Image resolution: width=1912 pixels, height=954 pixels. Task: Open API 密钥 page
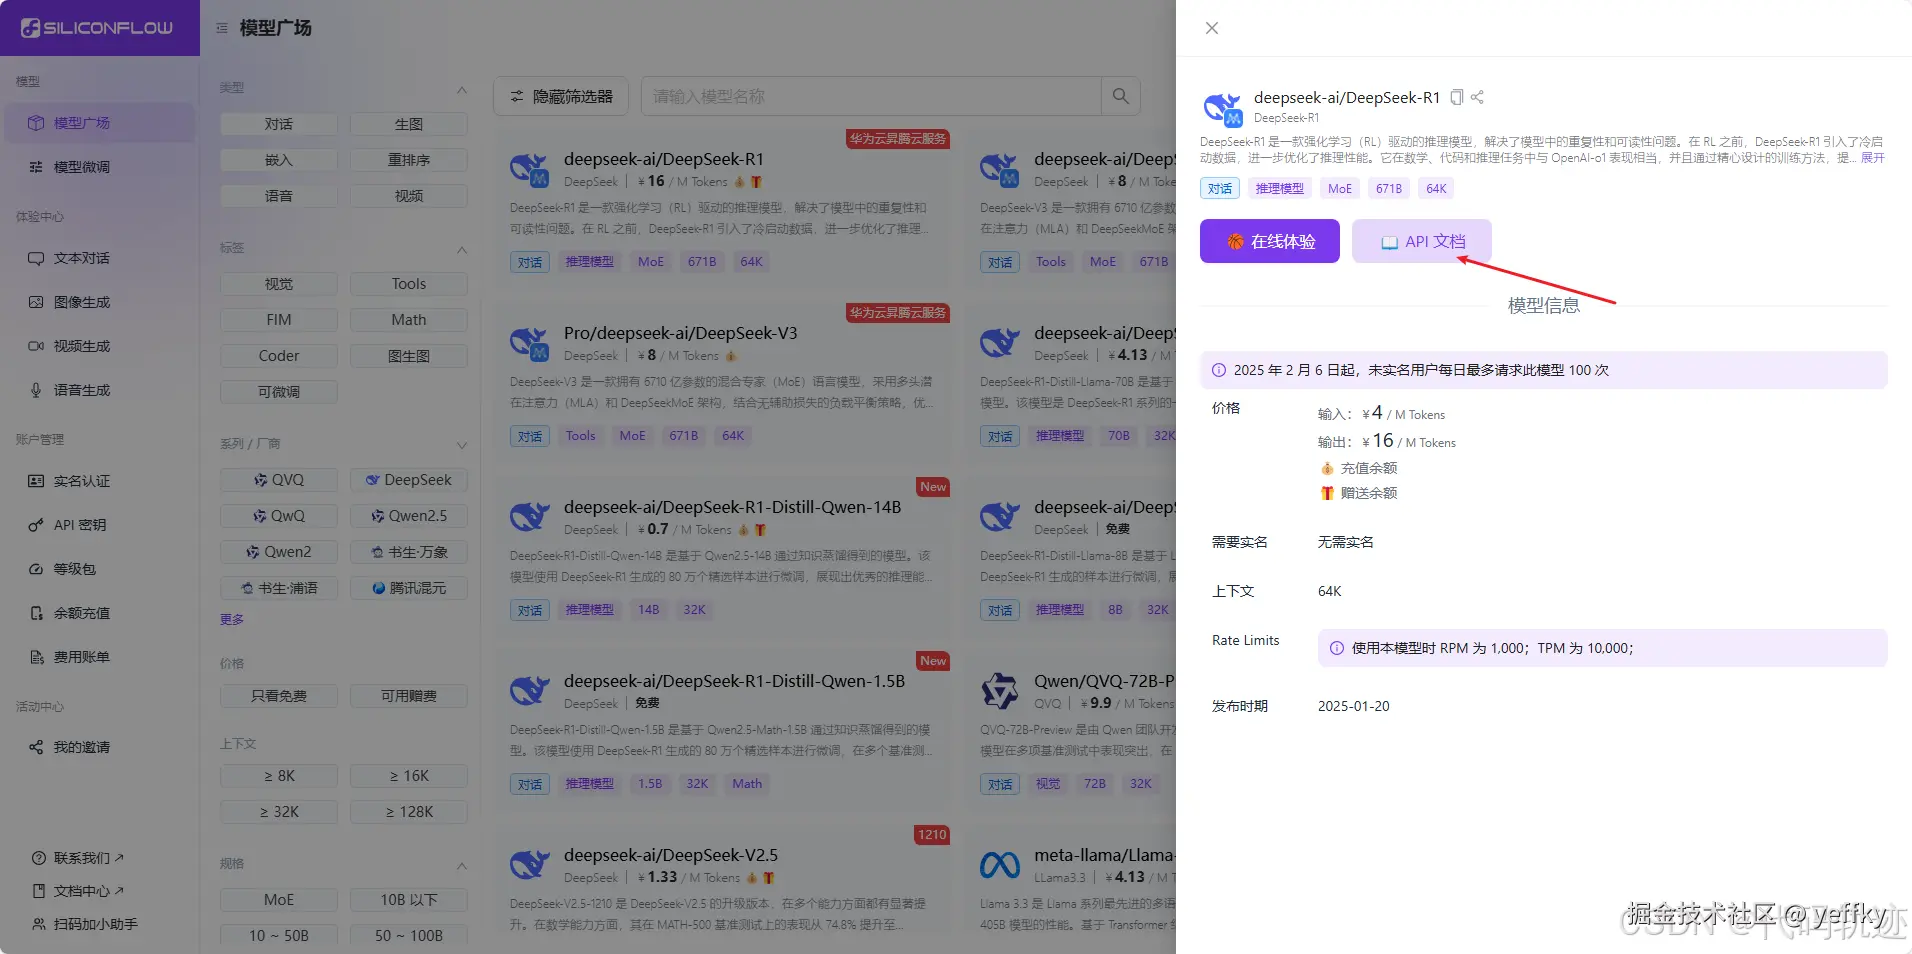[98, 525]
